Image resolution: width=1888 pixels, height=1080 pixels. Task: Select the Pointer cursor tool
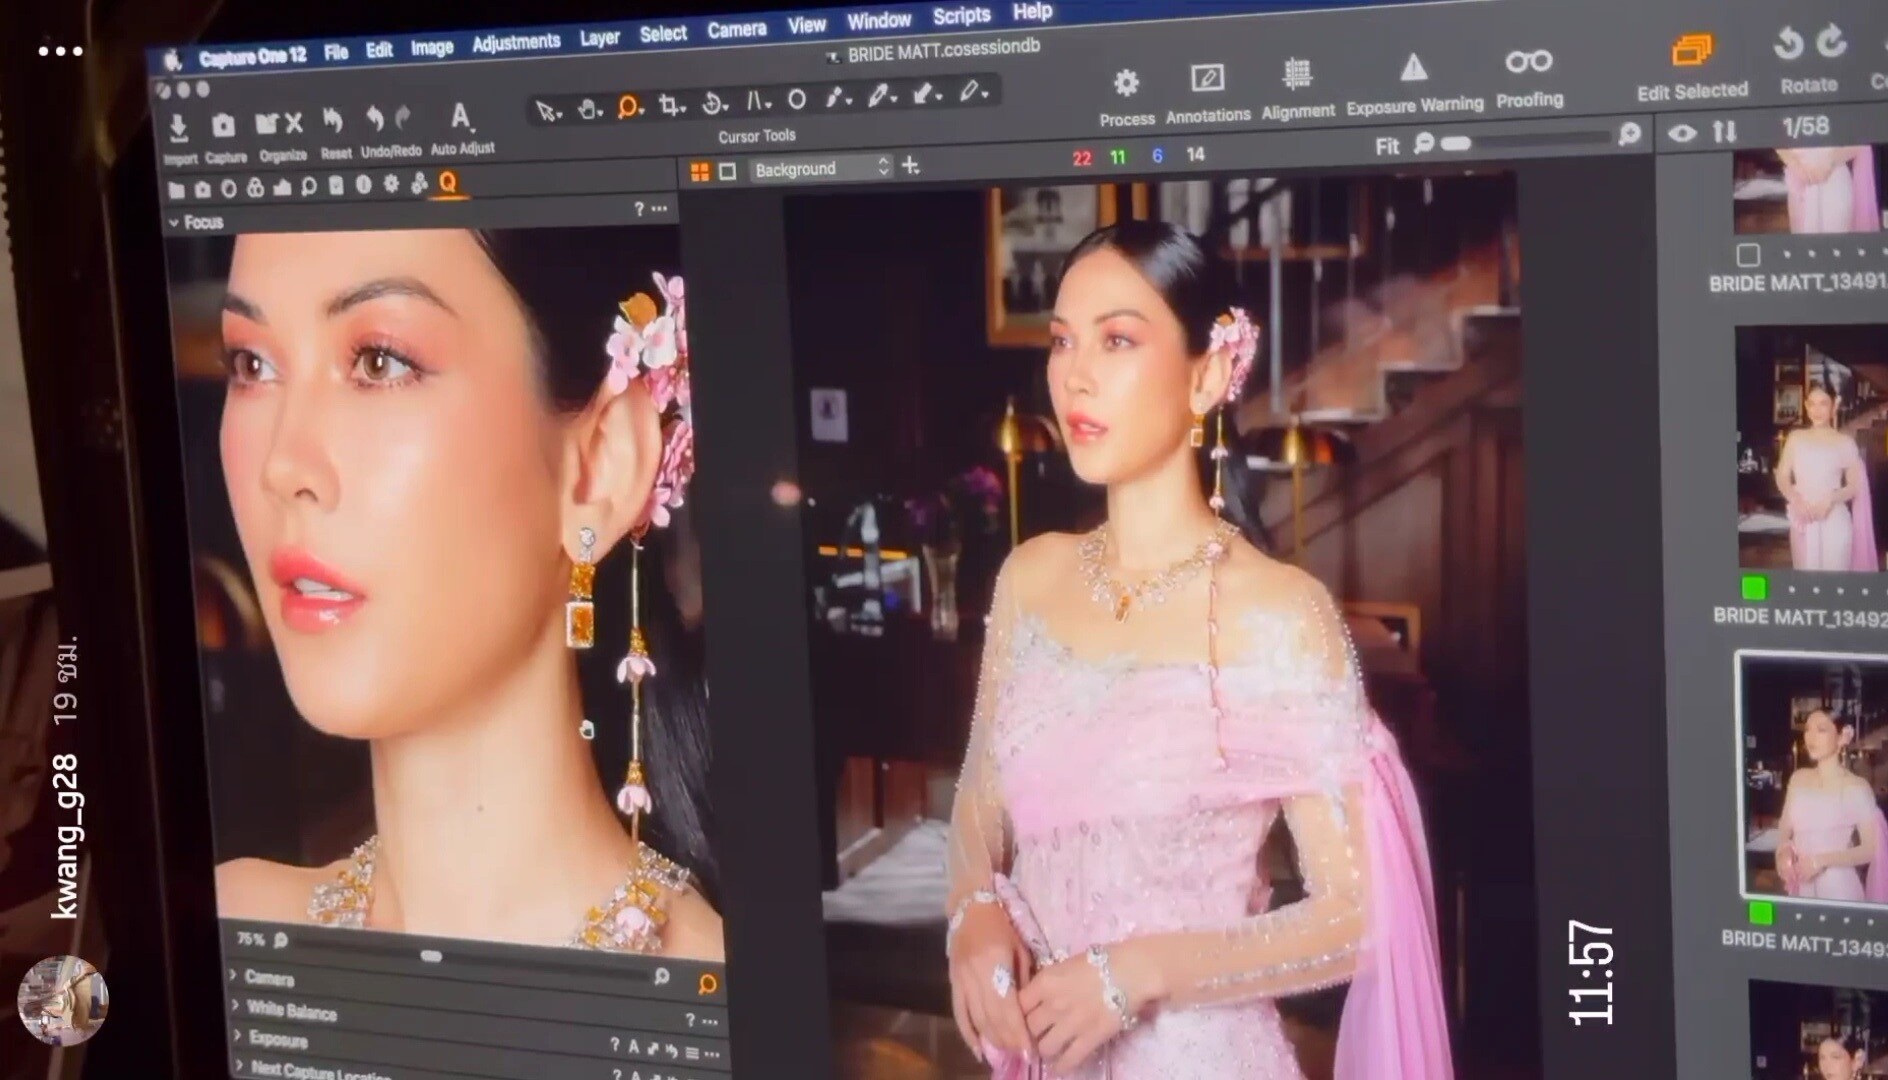point(547,111)
